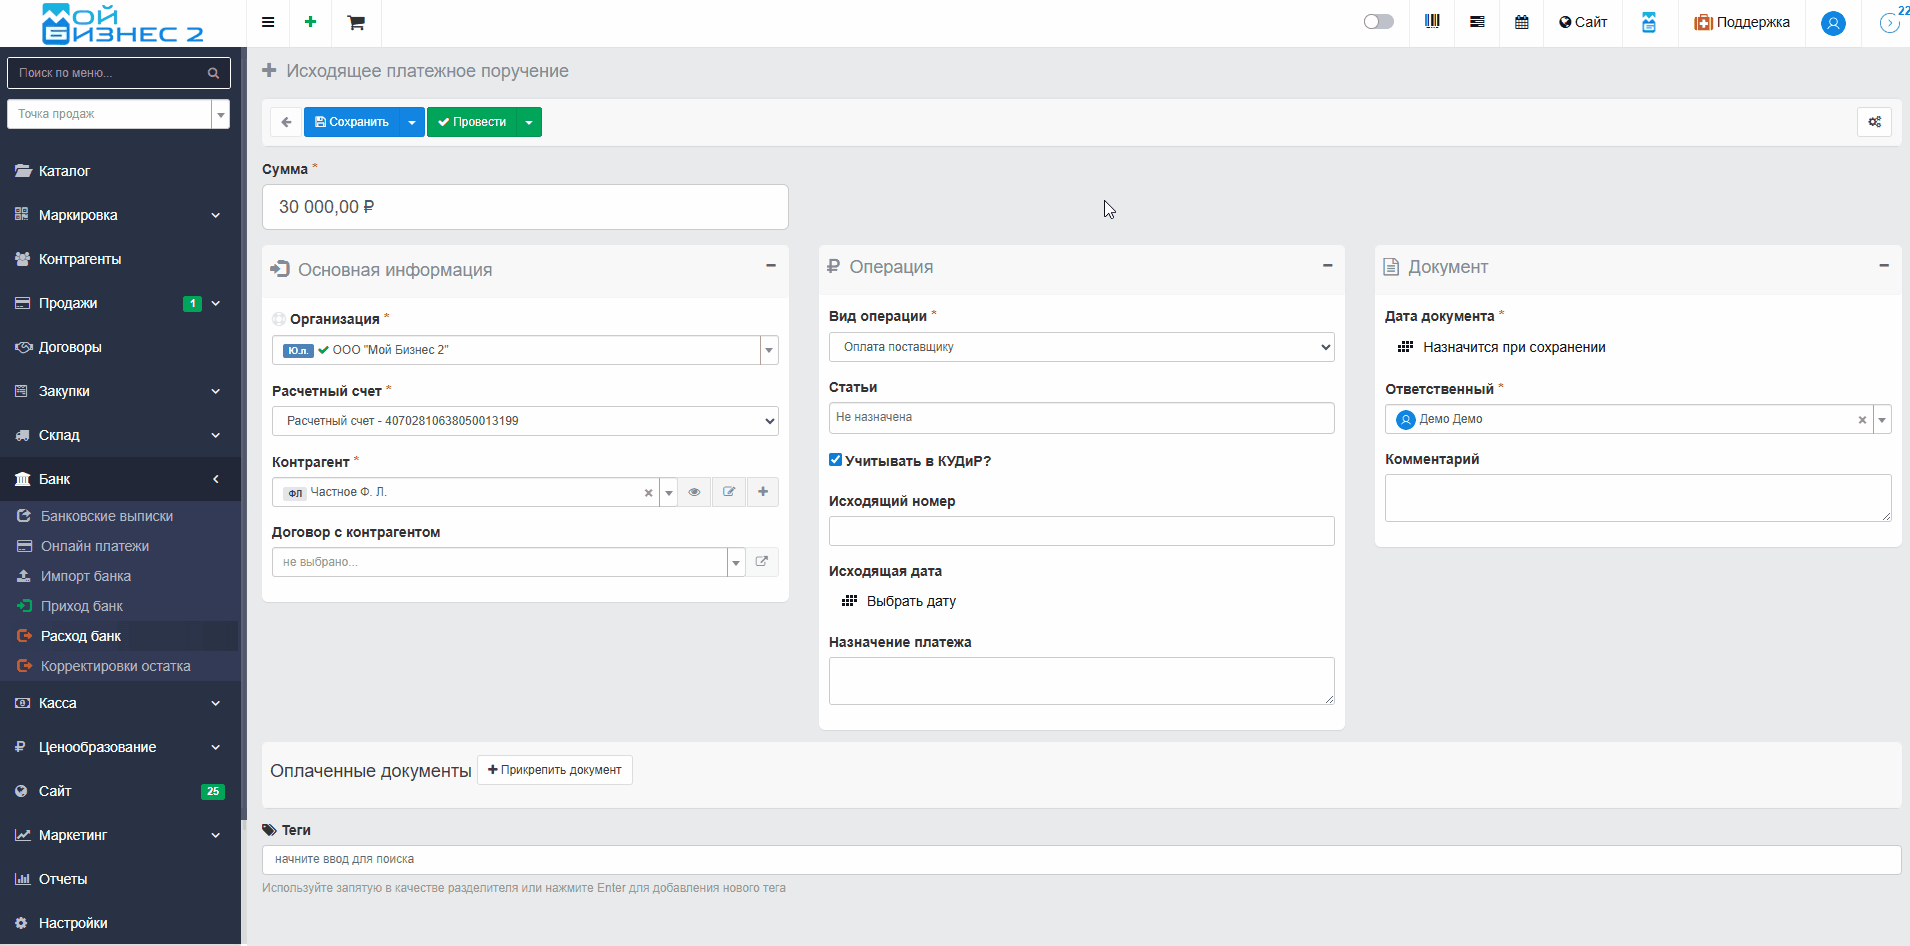Click the Сохранить button
This screenshot has width=1910, height=946.
[x=351, y=122]
